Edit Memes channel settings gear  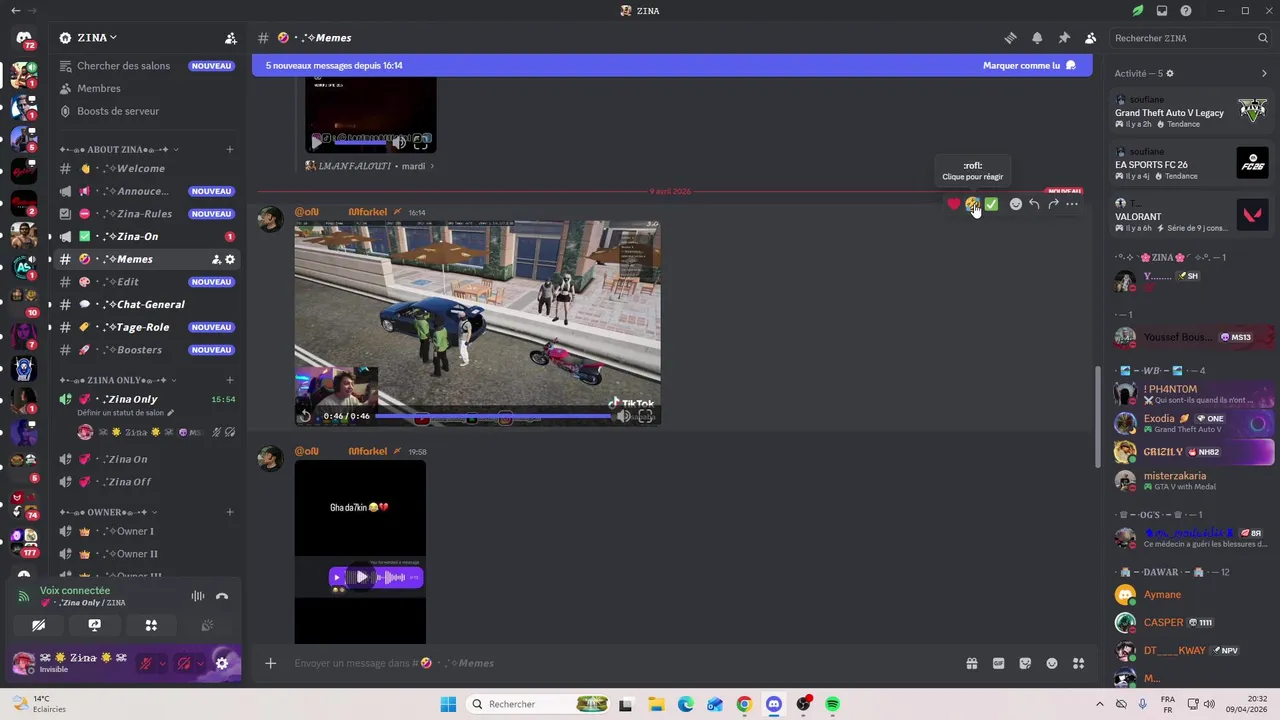(230, 259)
